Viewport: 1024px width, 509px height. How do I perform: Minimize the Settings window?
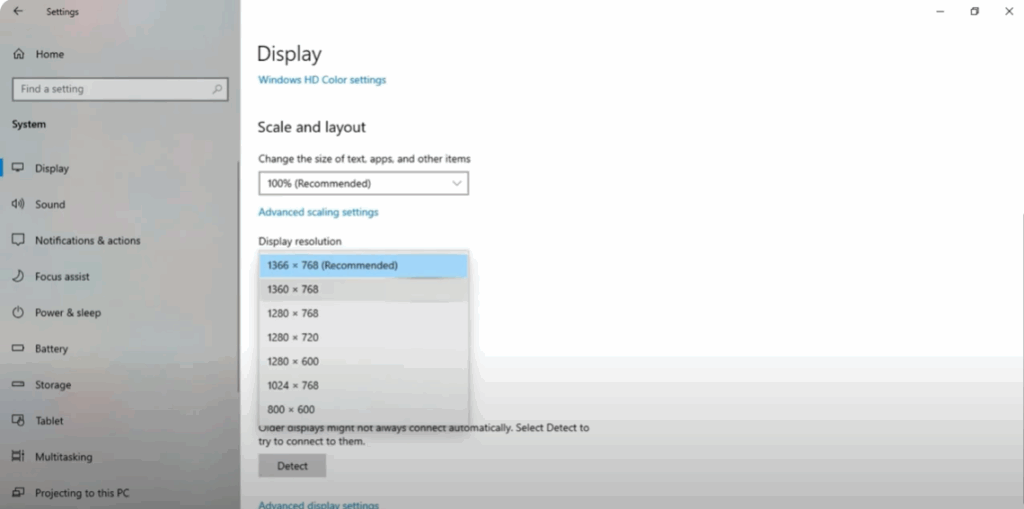pyautogui.click(x=940, y=12)
